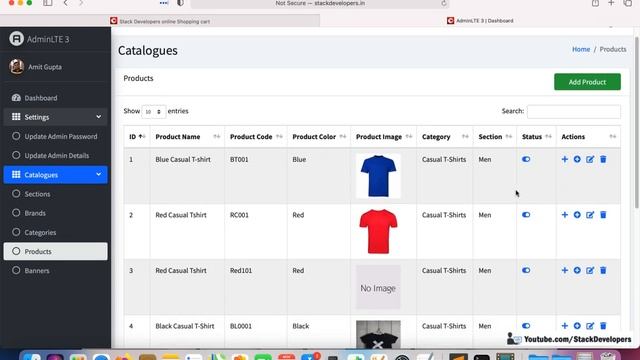The height and width of the screenshot is (360, 640).
Task: Add images for Blue Casual T-shirt via circle-plus icon
Action: (x=577, y=159)
